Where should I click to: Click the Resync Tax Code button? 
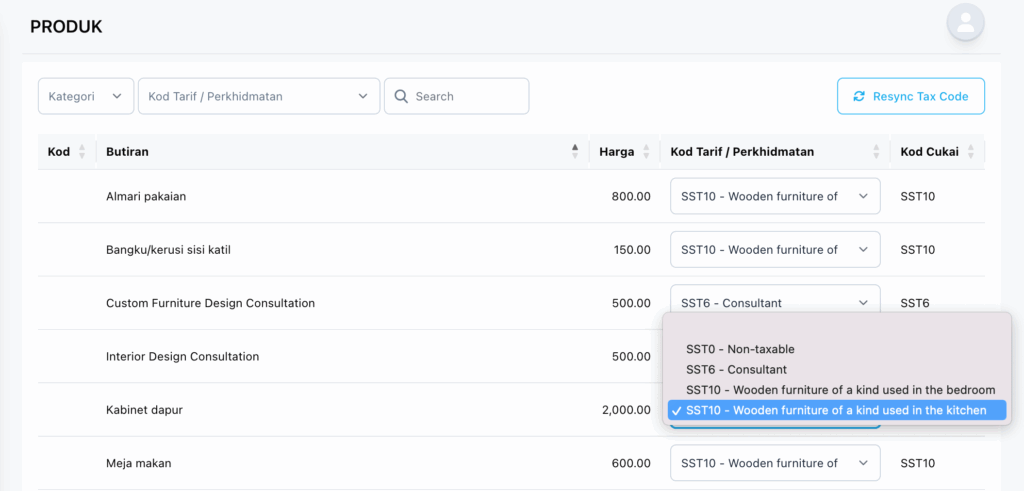pos(911,97)
